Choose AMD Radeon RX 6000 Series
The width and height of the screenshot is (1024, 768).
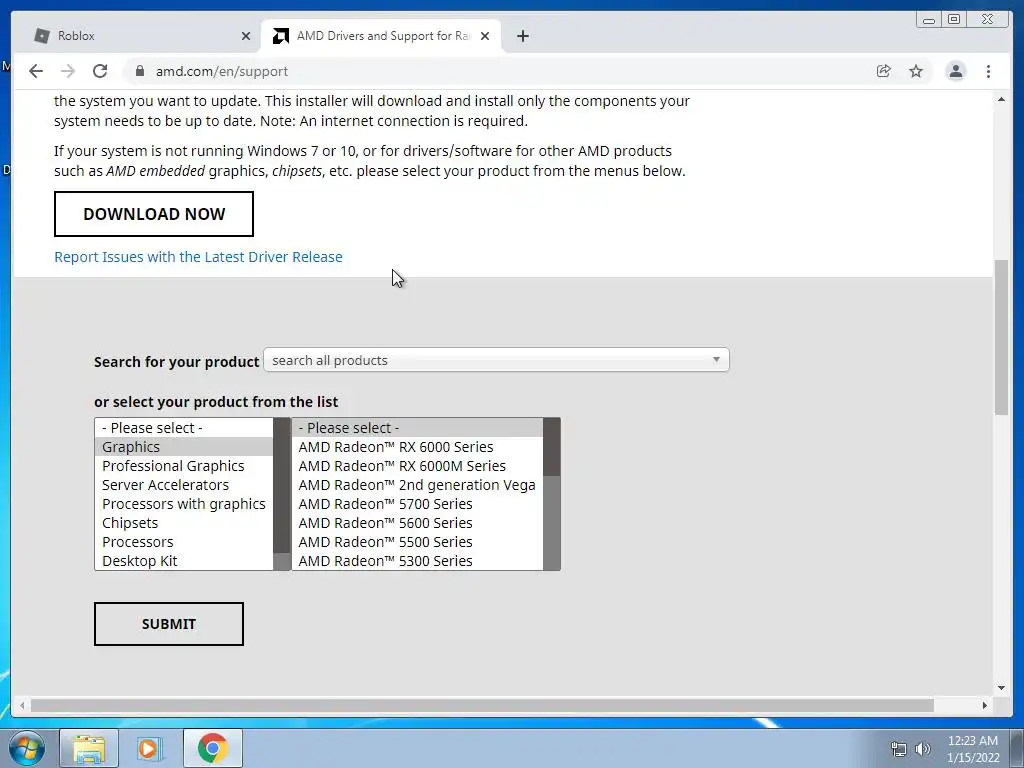[417, 447]
